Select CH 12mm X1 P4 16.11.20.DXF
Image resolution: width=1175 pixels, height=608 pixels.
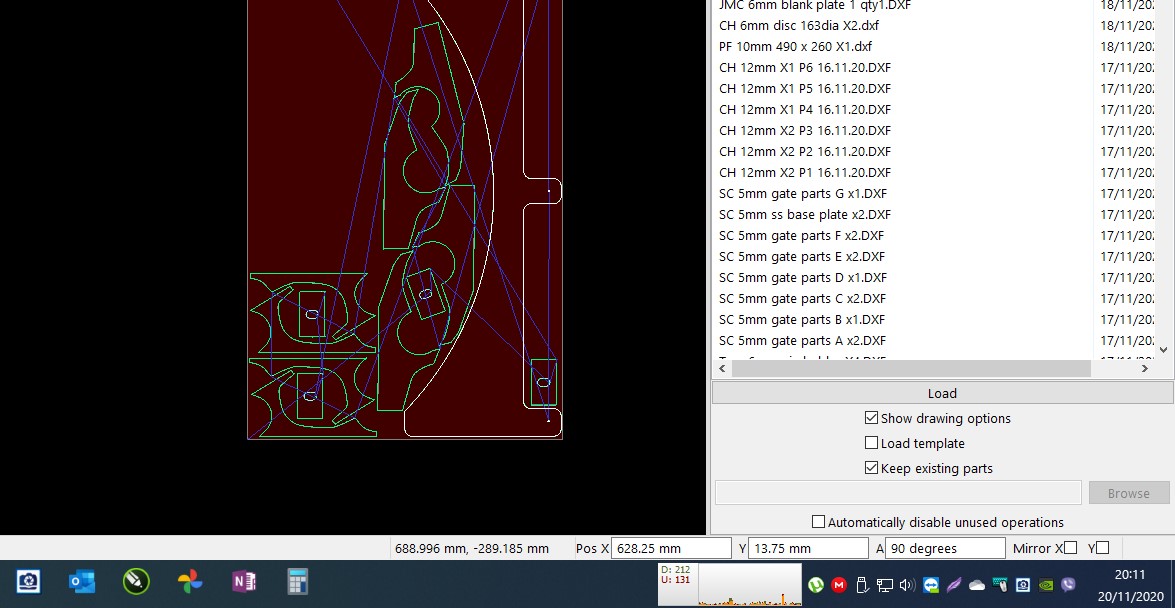pyautogui.click(x=805, y=109)
